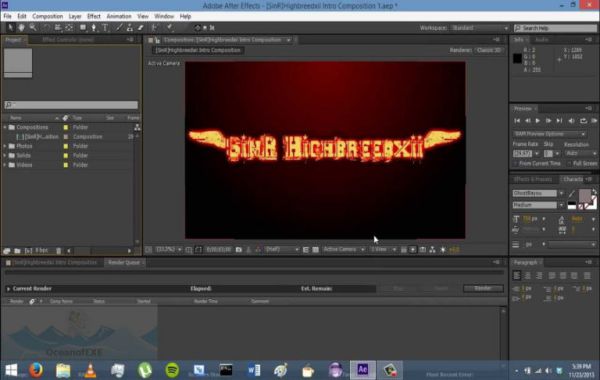Open File Explorer from the taskbar
This screenshot has width=600, height=380.
pyautogui.click(x=63, y=370)
